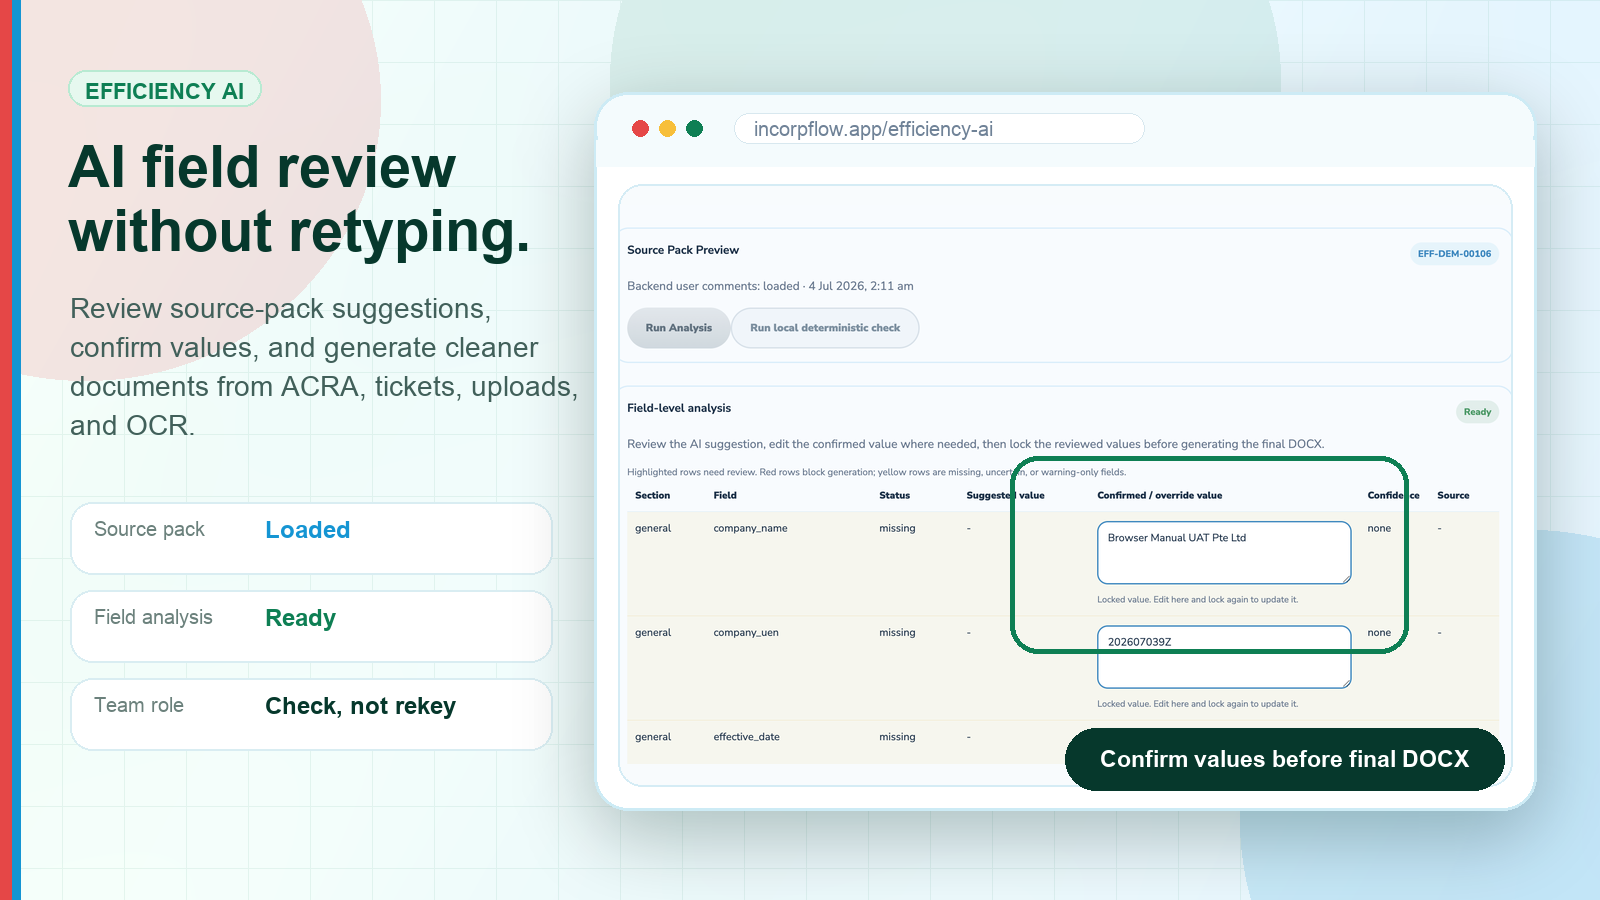
Task: Click missing status in company_uen row
Action: (897, 632)
